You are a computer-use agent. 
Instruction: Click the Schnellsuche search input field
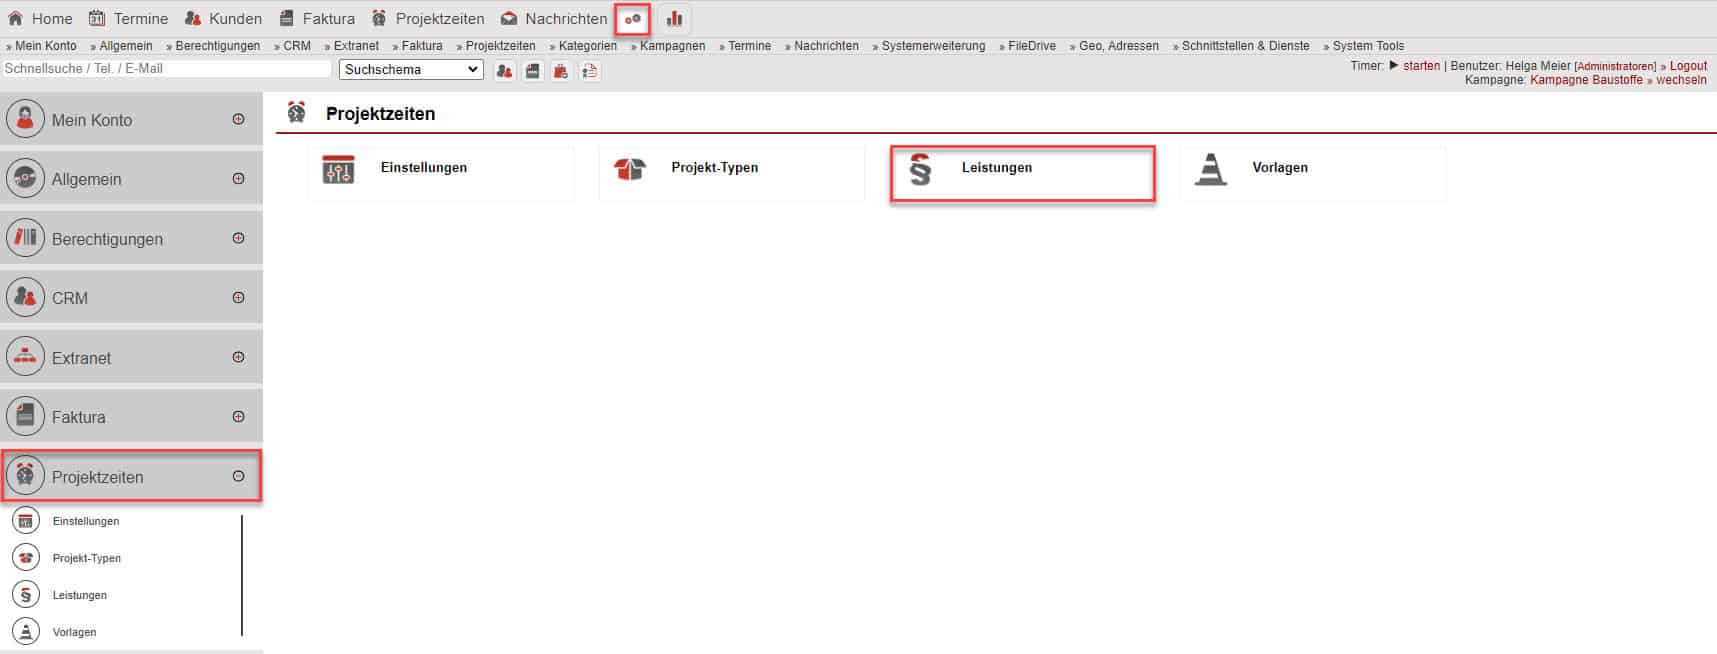coord(166,69)
